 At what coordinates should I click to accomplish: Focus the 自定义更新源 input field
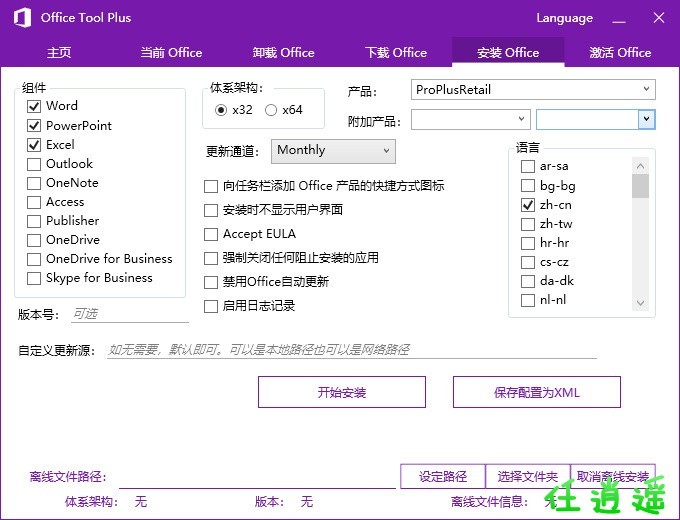click(x=352, y=350)
